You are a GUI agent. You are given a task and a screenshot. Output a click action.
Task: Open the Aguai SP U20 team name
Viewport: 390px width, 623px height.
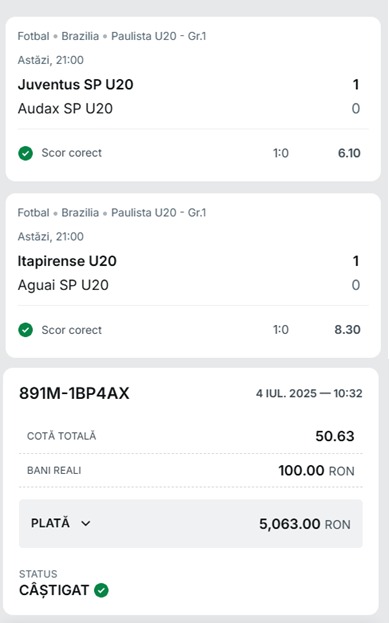coord(63,285)
